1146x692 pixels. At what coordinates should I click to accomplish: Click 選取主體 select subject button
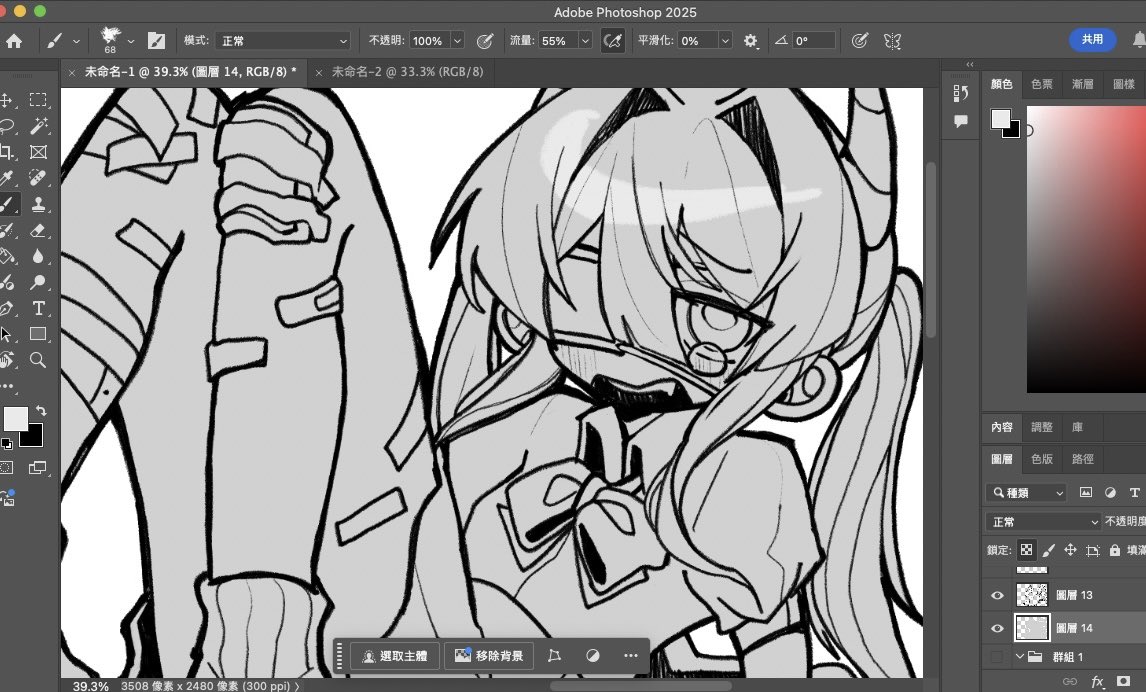(395, 655)
